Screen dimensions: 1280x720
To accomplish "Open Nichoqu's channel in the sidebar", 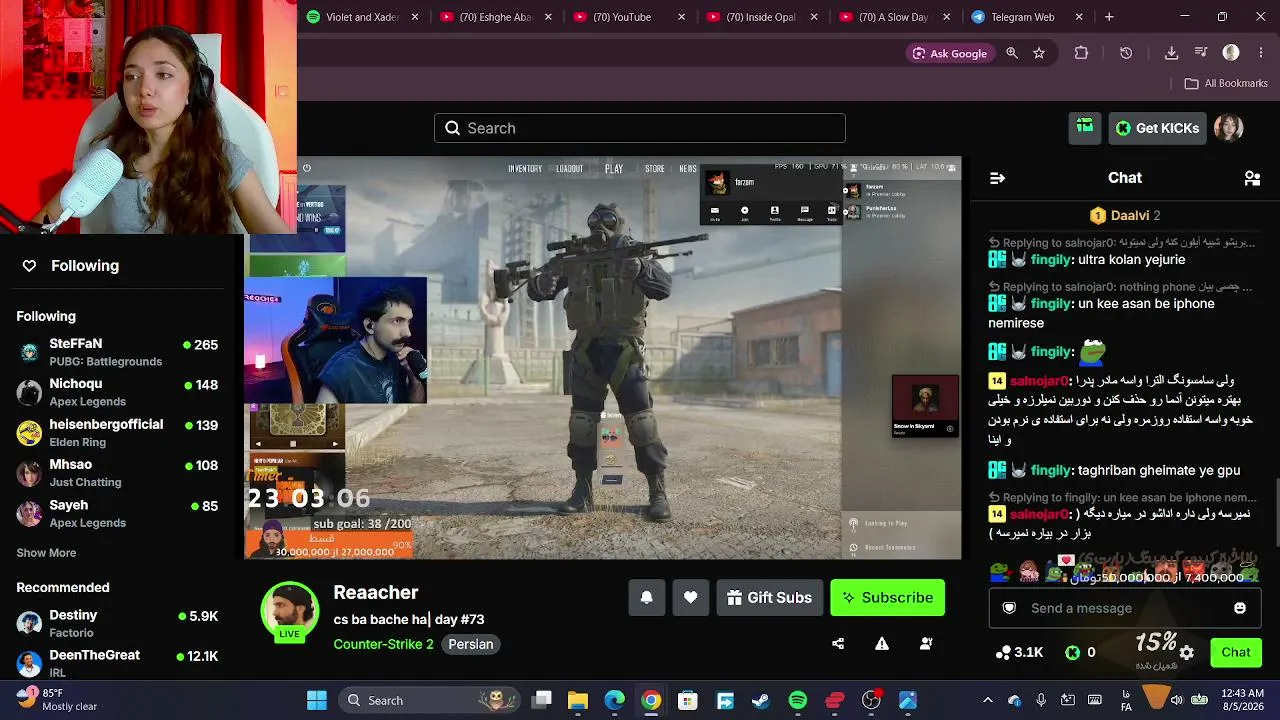I will click(x=119, y=392).
